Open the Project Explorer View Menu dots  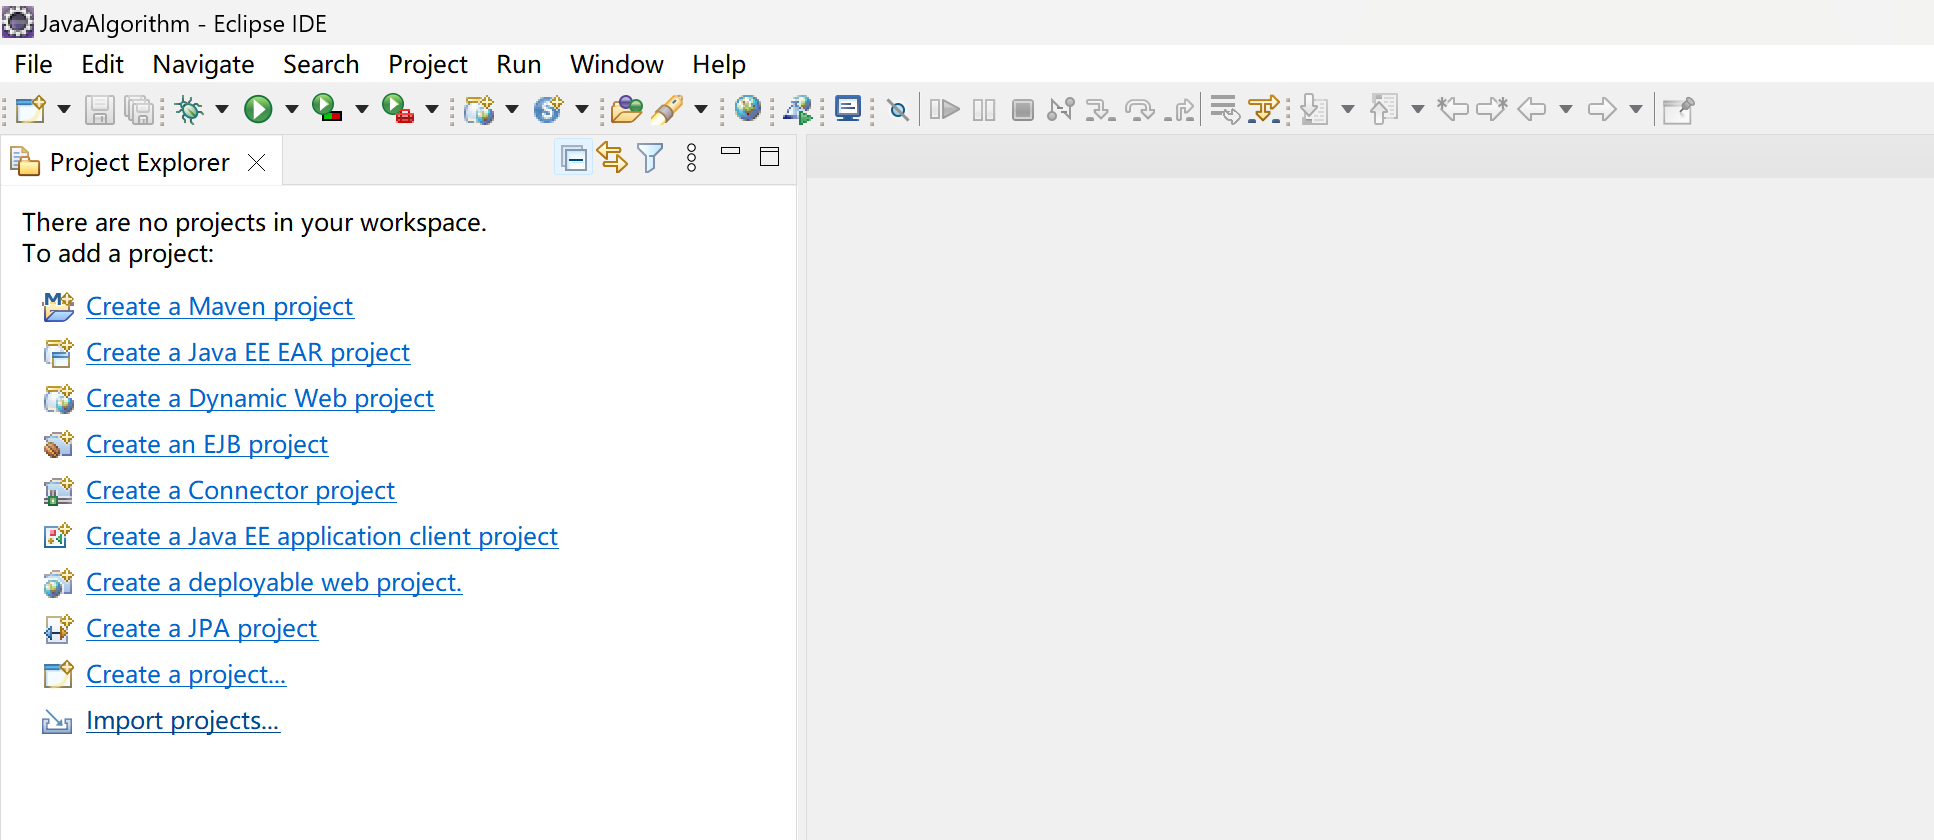coord(691,158)
